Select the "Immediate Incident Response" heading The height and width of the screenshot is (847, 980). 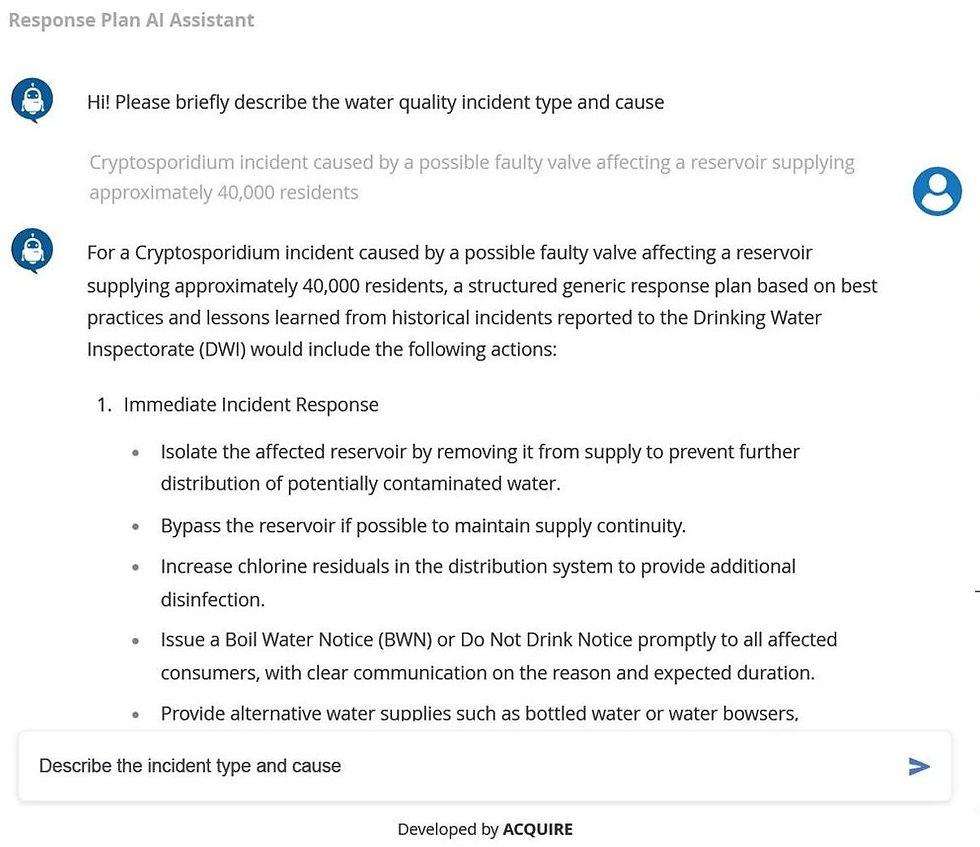[x=251, y=405]
